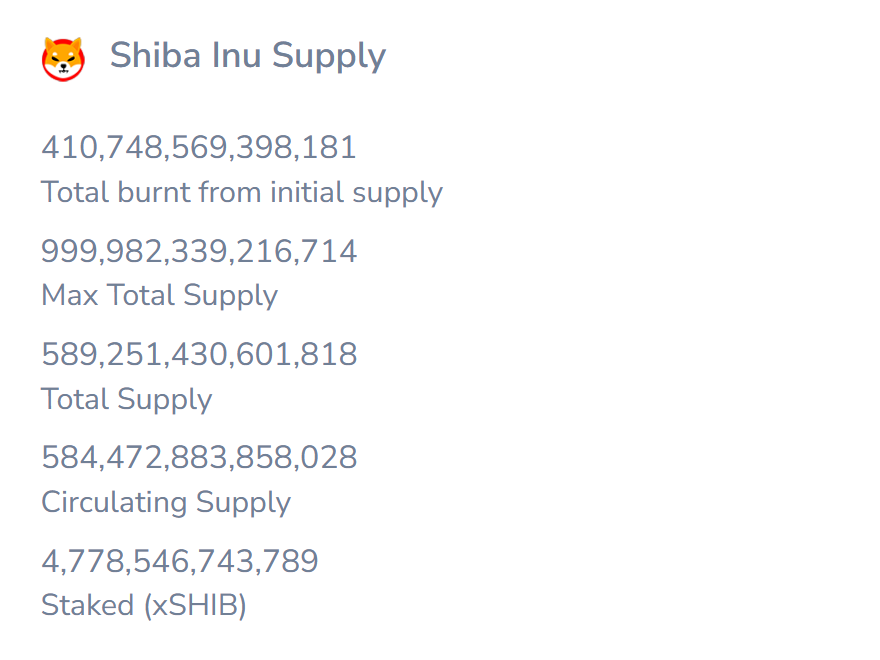Select the number 589,251,430,601,818
Screen dimensions: 880x660
(x=199, y=354)
